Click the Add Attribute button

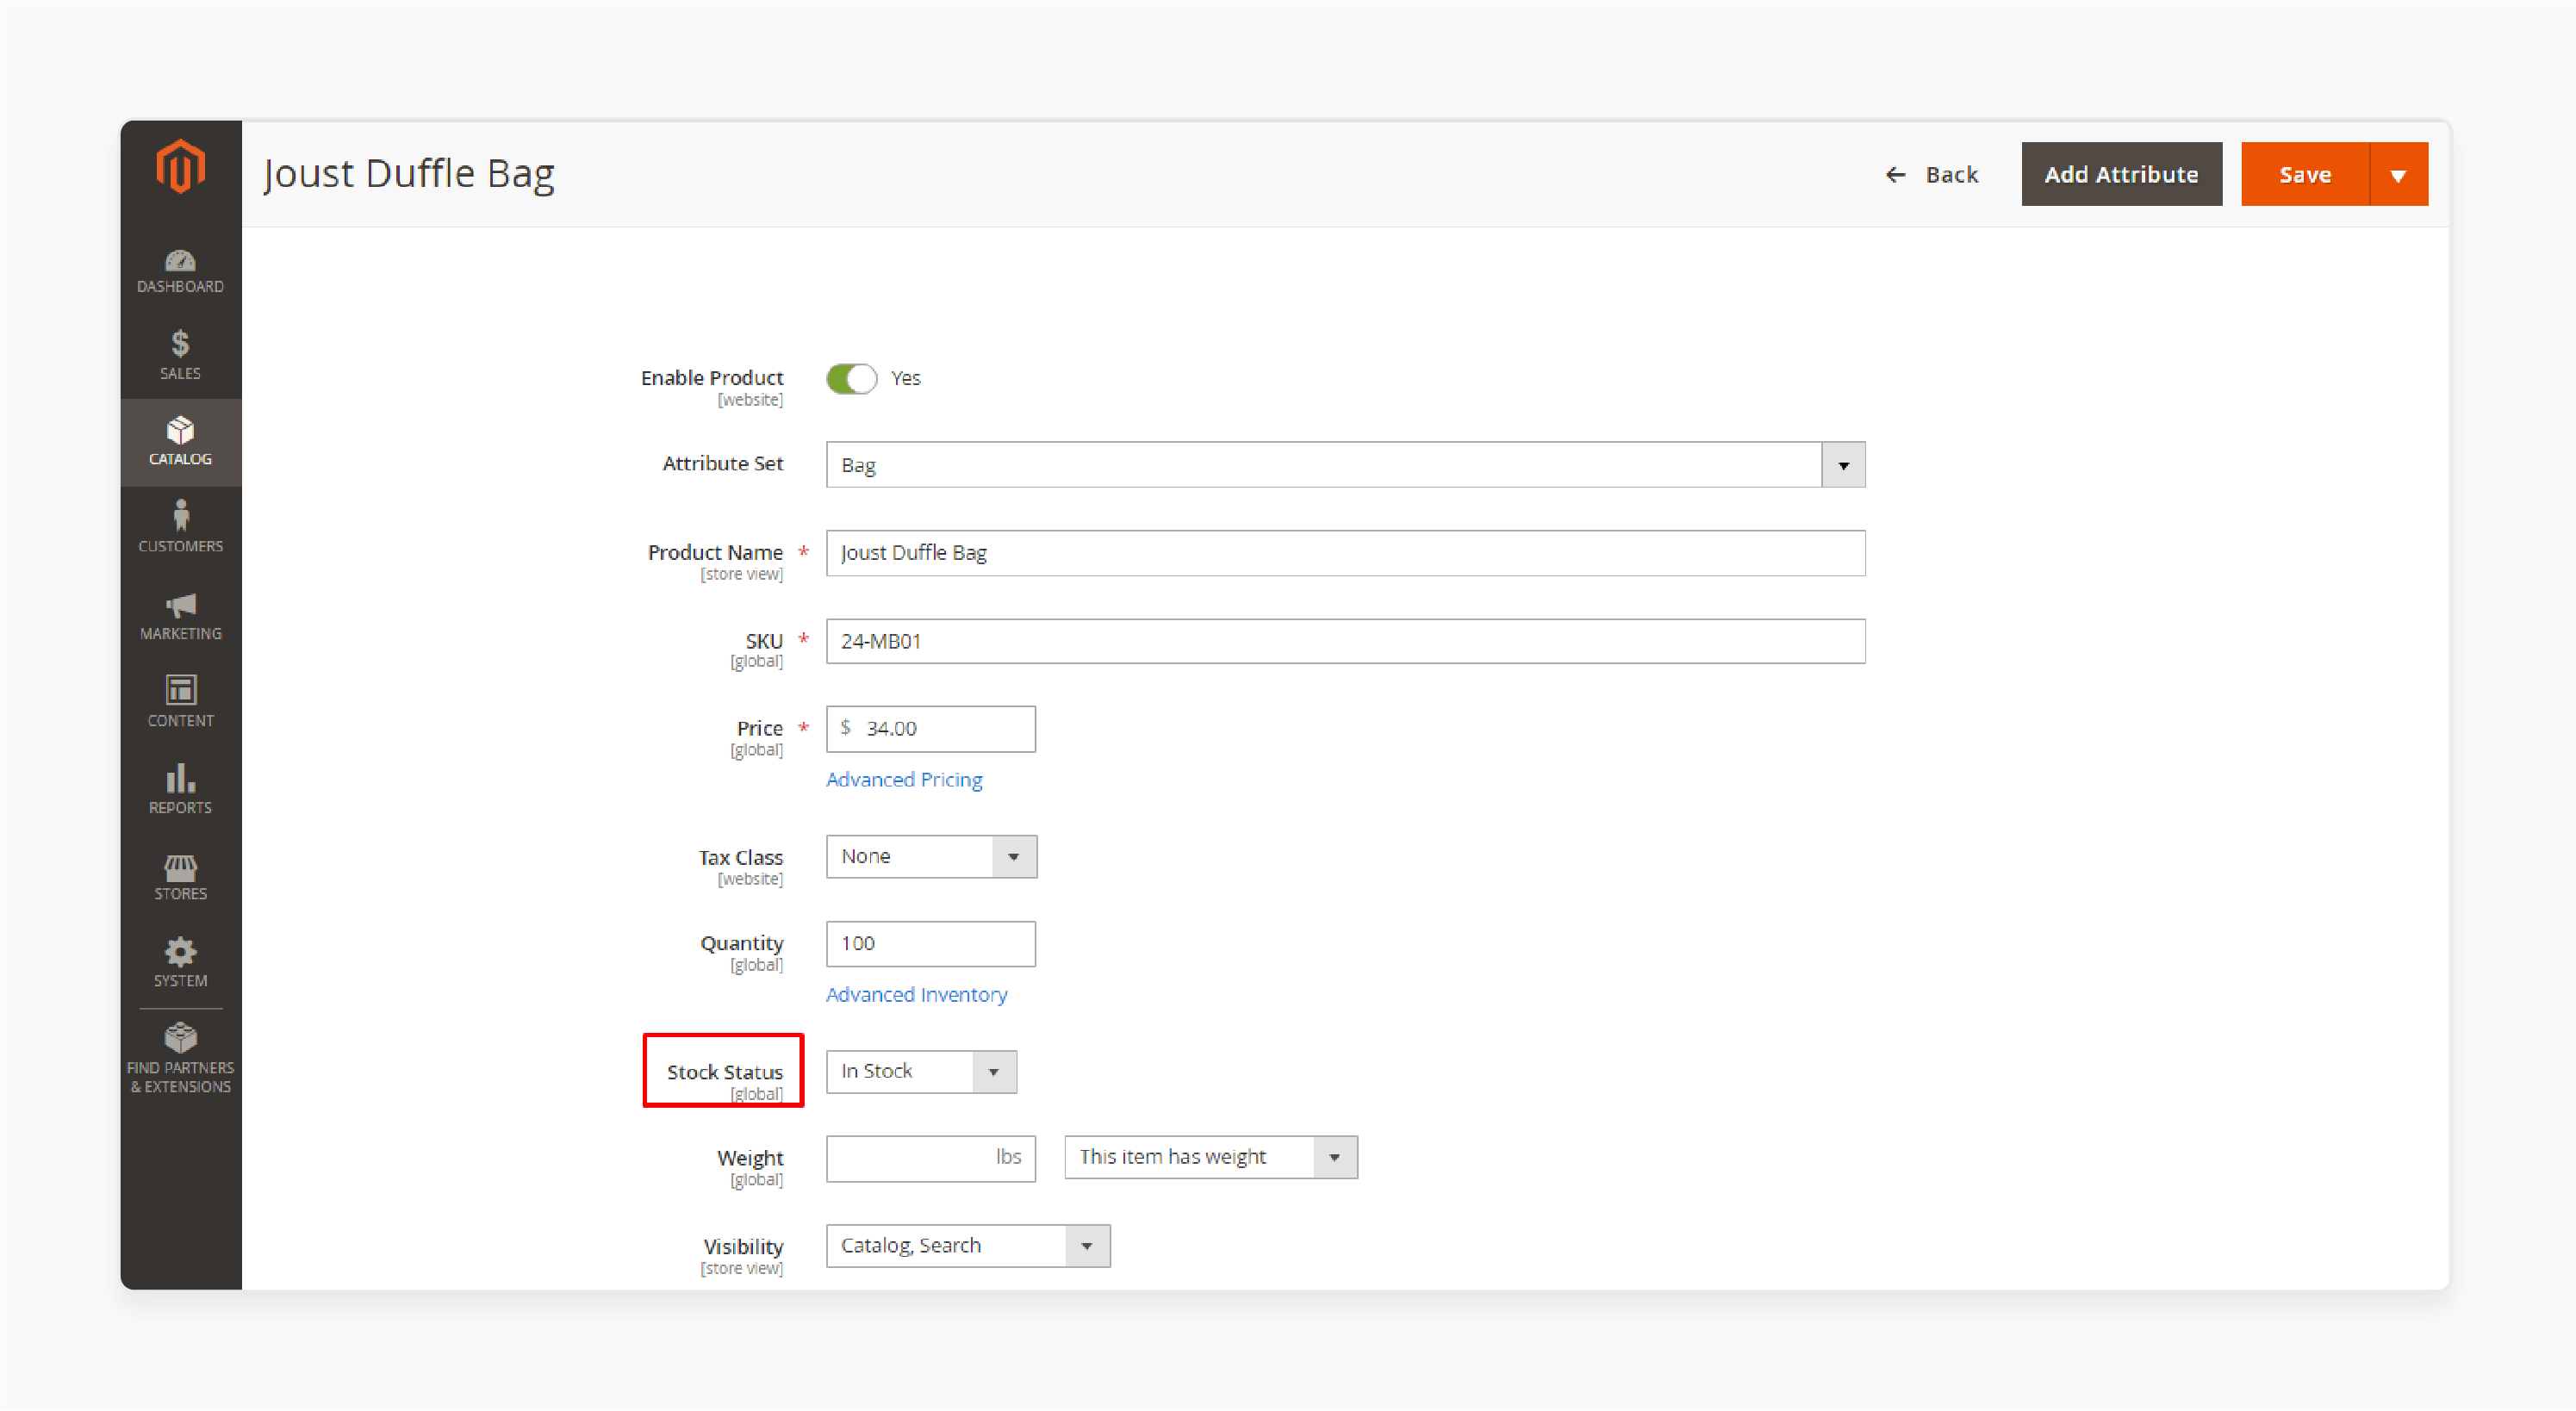[2121, 175]
